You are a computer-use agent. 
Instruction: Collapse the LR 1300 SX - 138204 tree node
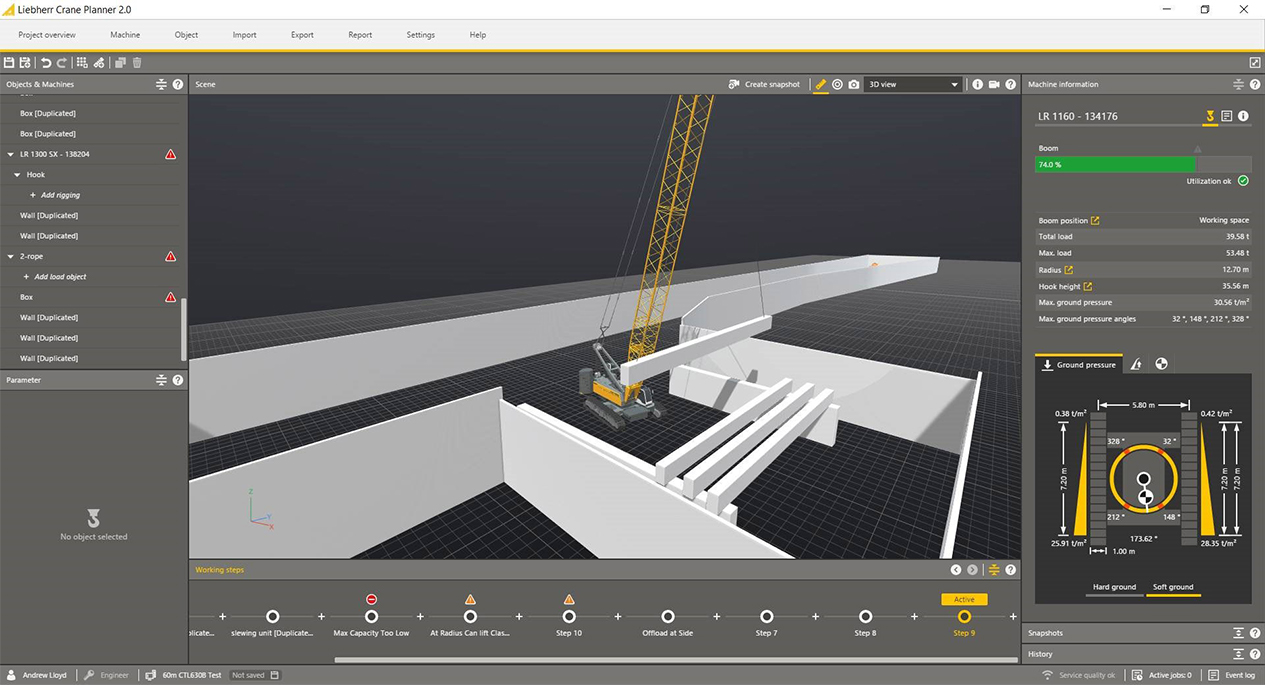point(11,155)
